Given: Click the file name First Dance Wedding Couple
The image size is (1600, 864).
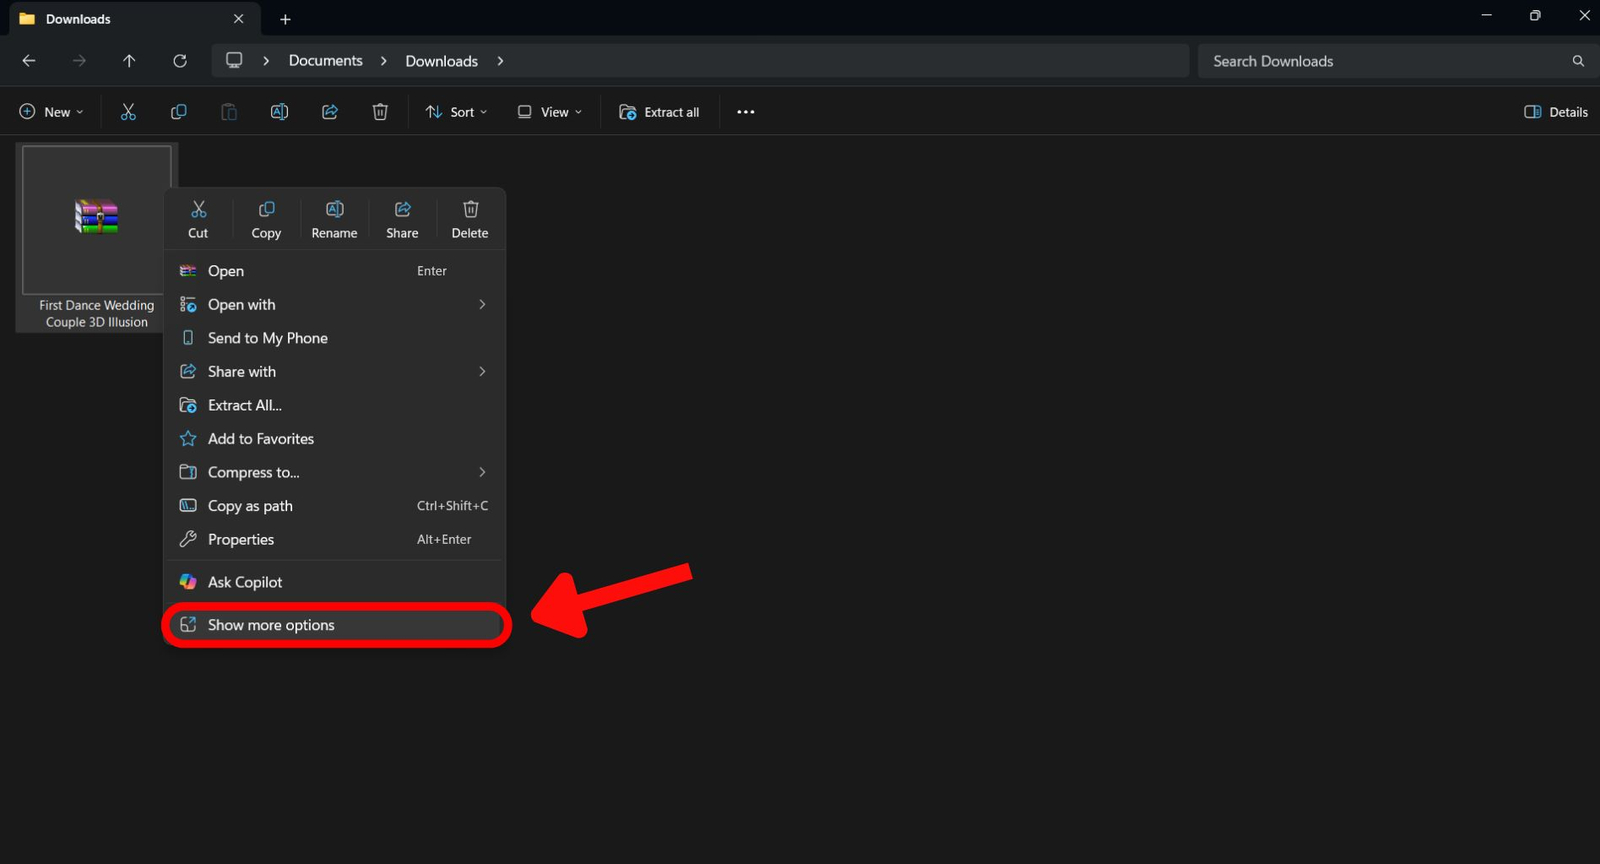Looking at the screenshot, I should click(97, 314).
